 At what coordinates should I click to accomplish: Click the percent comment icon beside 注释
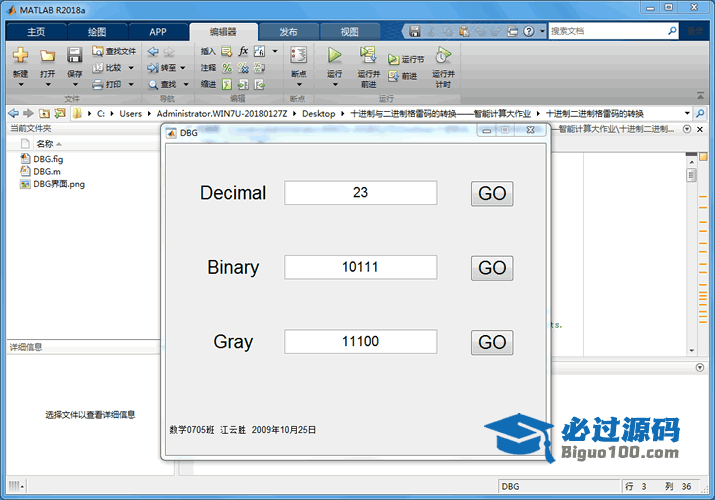(227, 68)
